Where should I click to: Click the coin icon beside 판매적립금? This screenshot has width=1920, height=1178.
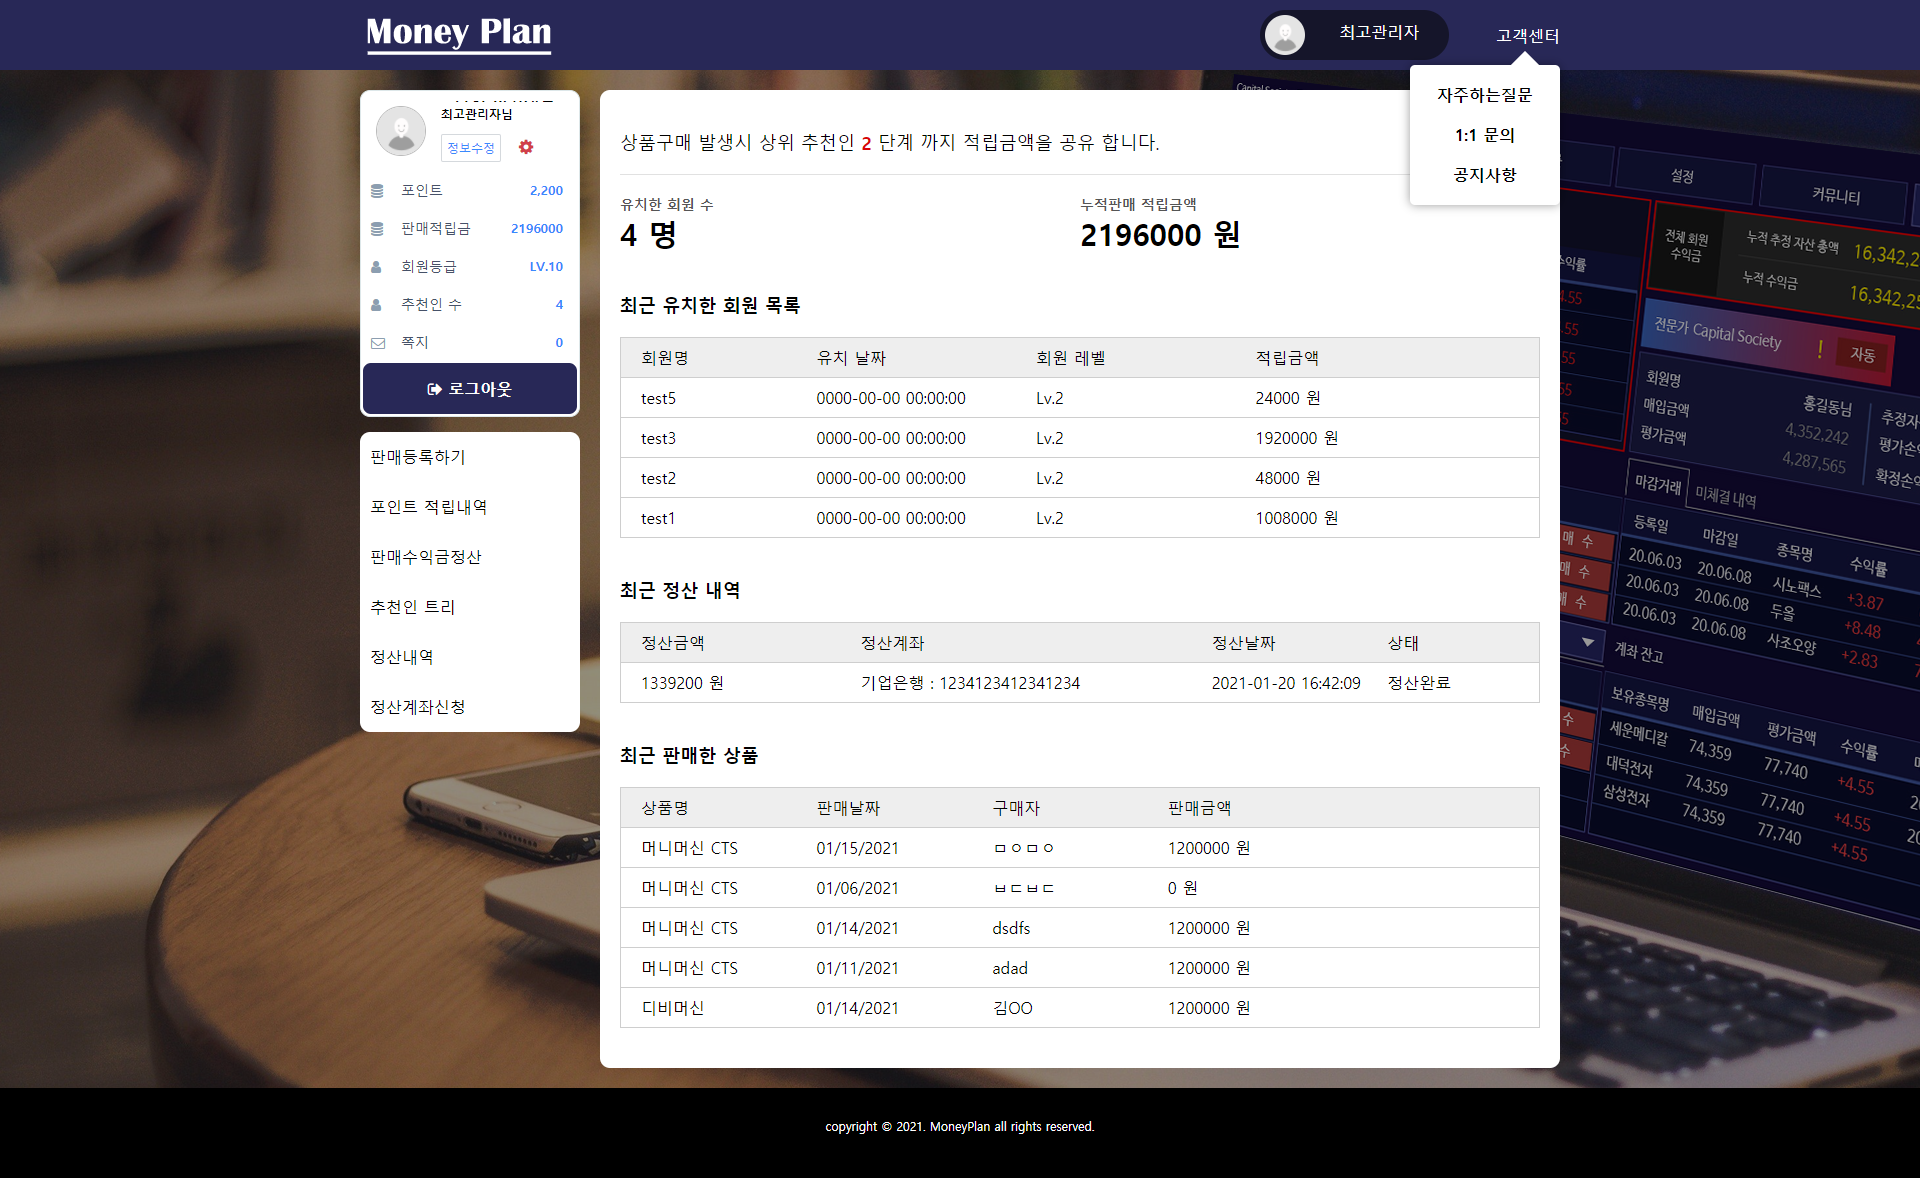[377, 229]
